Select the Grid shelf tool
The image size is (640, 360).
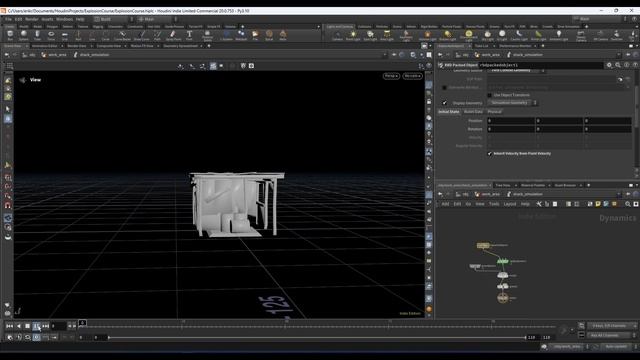coord(64,36)
